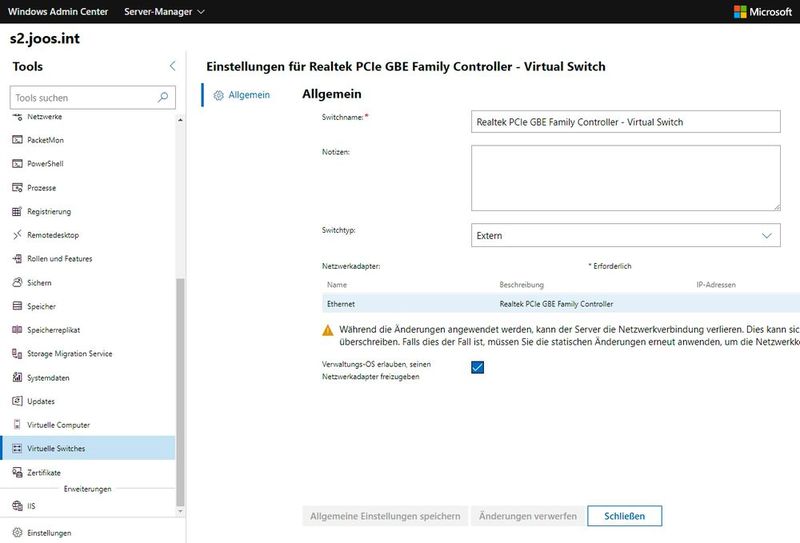Open the Registrierung icon
Screen dimensions: 800x543
coord(17,211)
